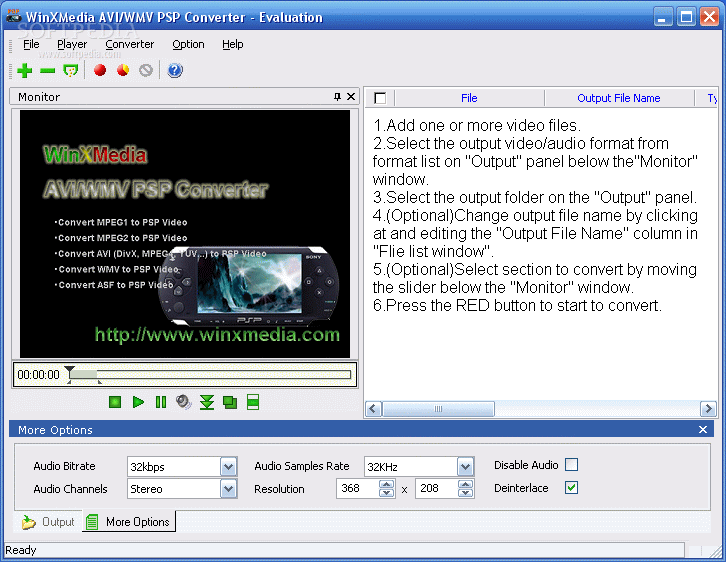Enable the Disable Audio checkbox
Image resolution: width=726 pixels, height=562 pixels.
pyautogui.click(x=572, y=464)
